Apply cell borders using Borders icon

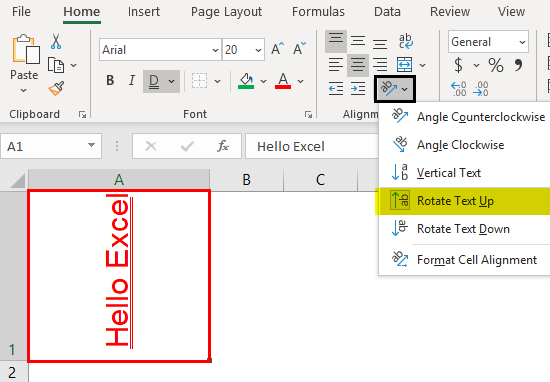199,81
